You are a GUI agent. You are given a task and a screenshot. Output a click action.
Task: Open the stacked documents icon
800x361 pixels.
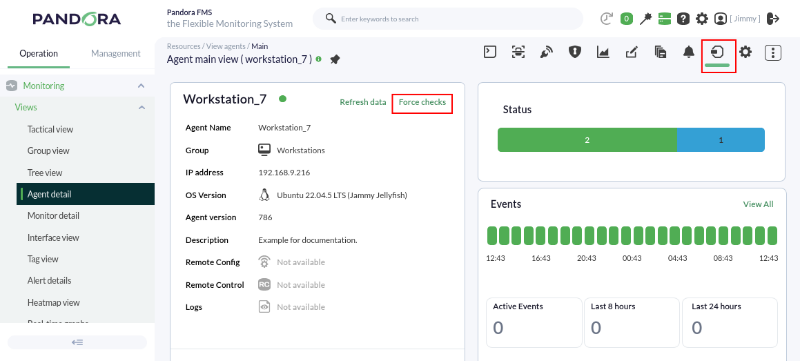coord(660,52)
